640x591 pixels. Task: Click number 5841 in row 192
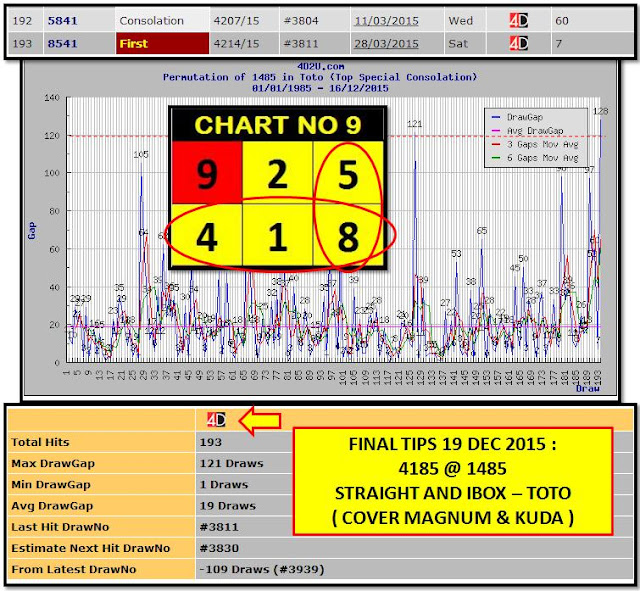62,20
